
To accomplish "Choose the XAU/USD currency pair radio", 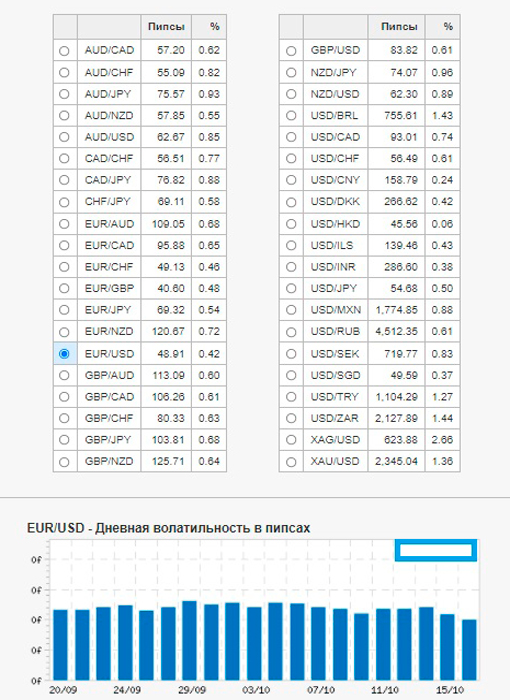I will tap(291, 462).
